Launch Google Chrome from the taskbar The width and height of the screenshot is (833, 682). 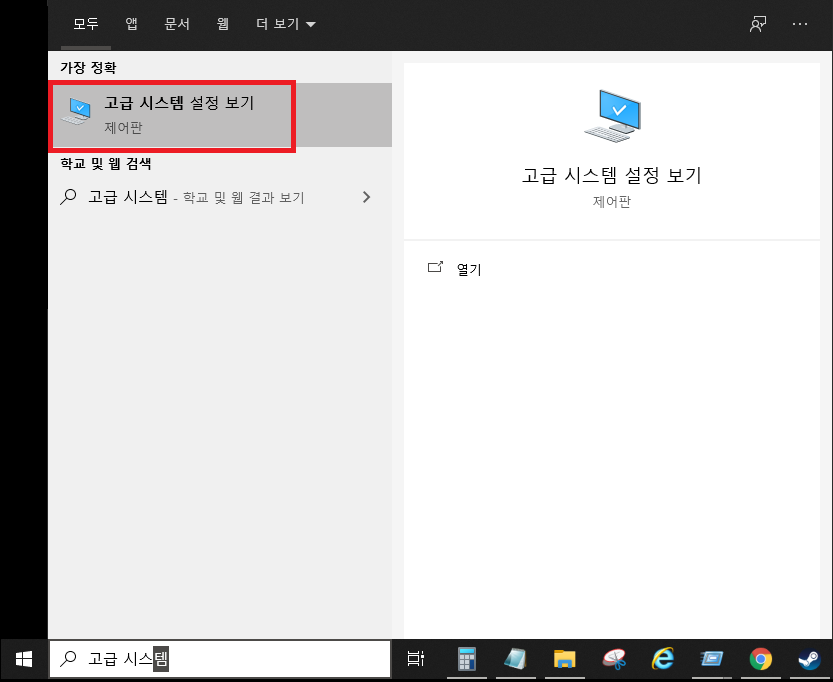click(761, 659)
